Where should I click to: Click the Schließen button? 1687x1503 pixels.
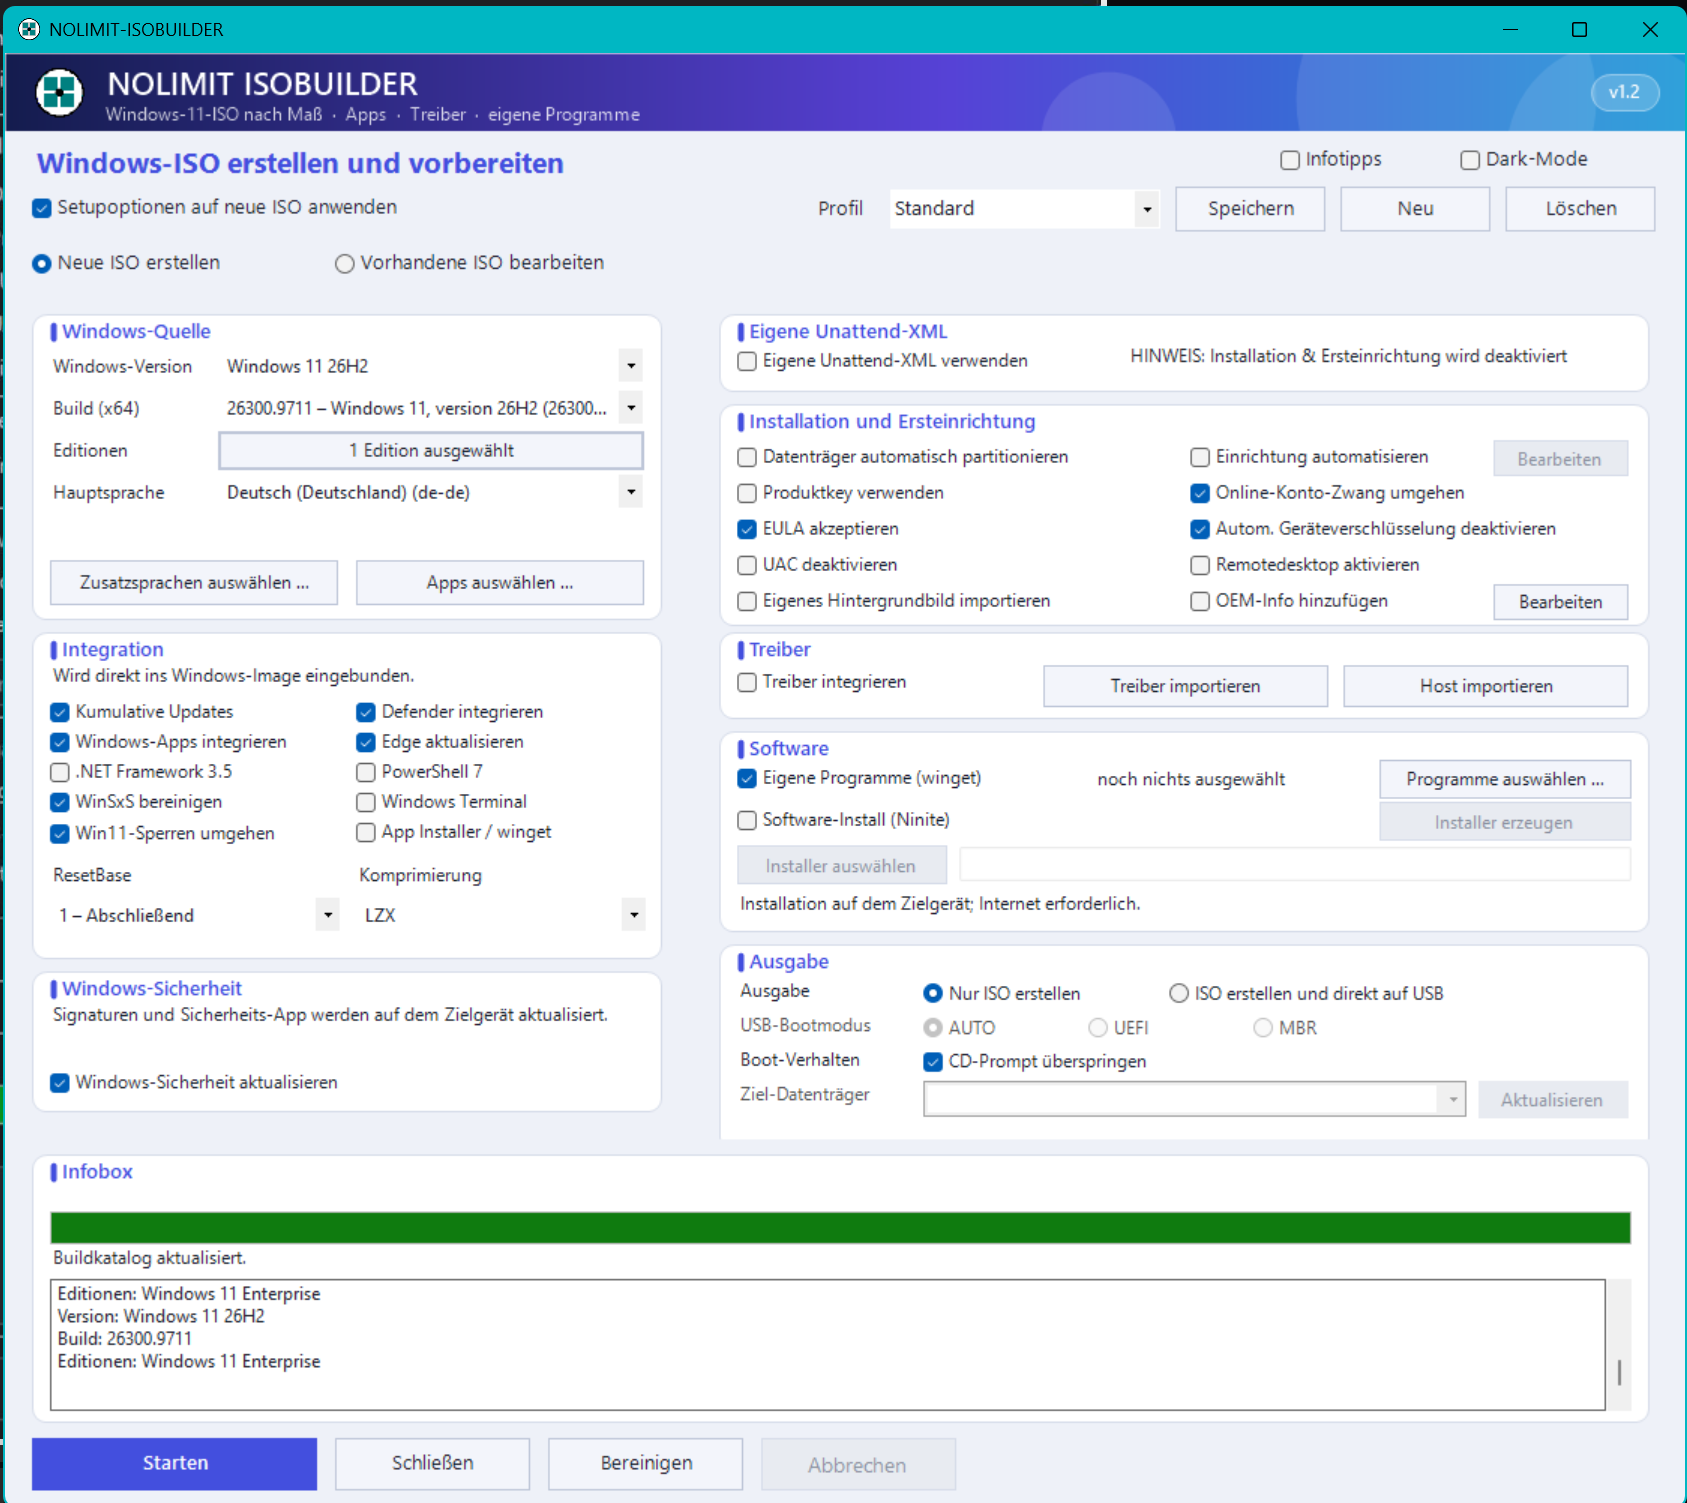coord(432,1464)
